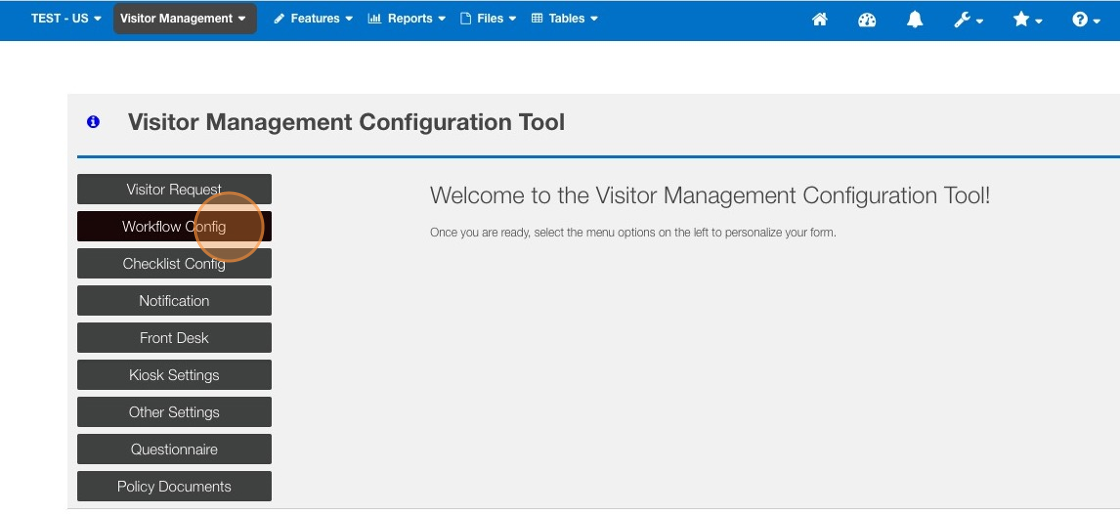
Task: Click the home icon in top bar
Action: click(x=820, y=19)
